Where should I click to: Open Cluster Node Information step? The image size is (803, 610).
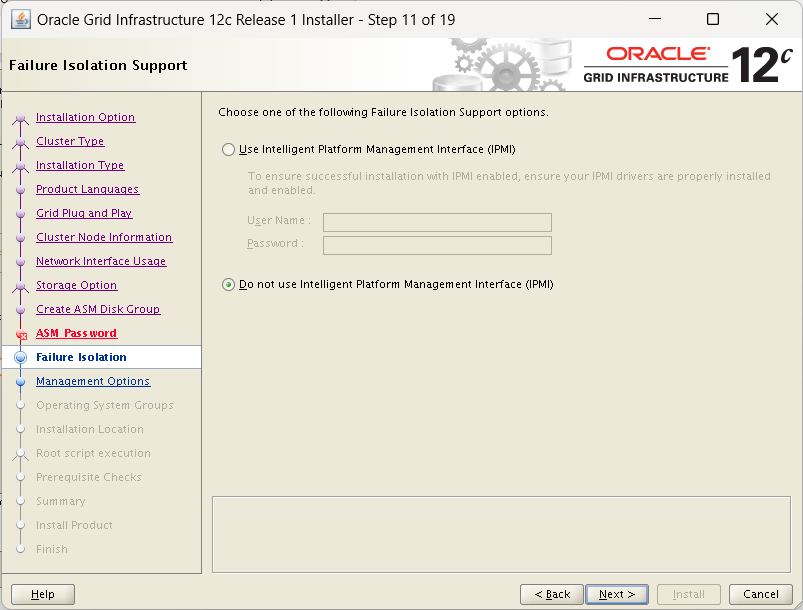(x=104, y=237)
